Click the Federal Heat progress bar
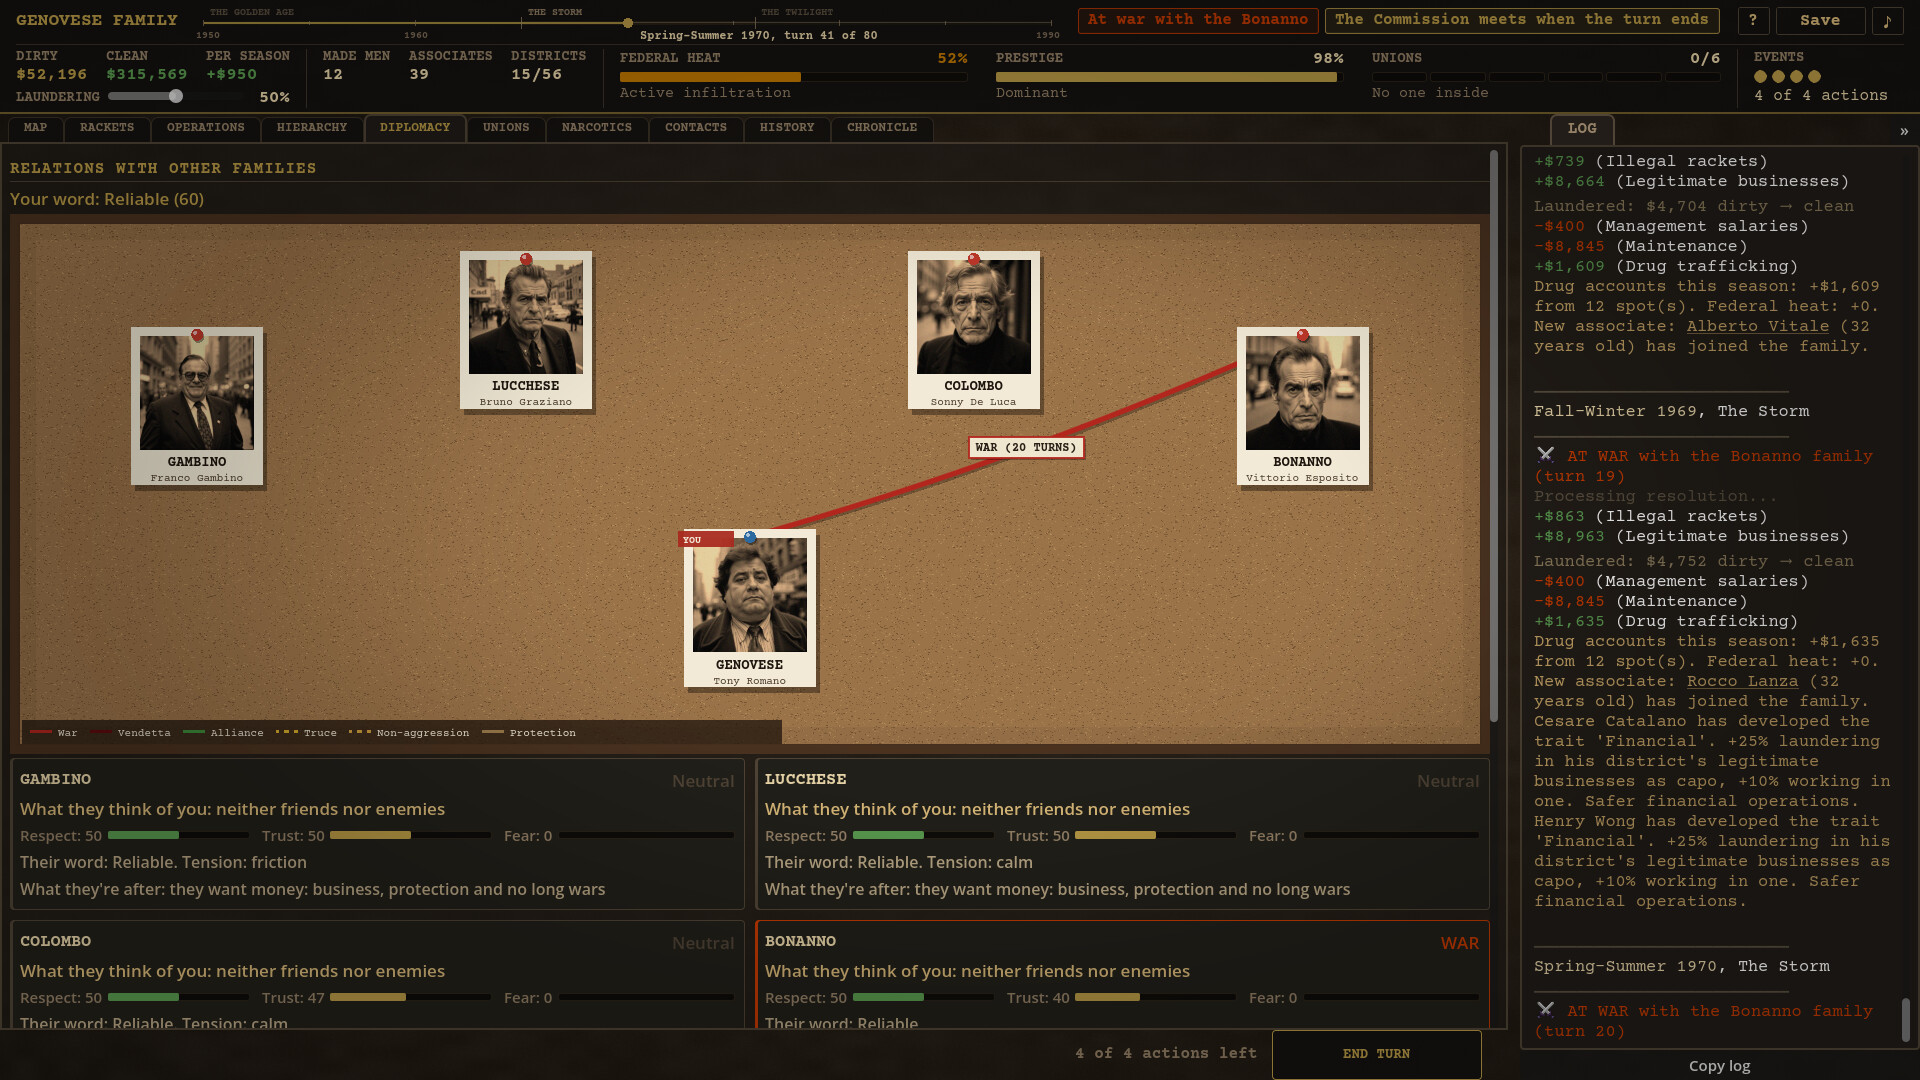The height and width of the screenshot is (1080, 1920). point(793,77)
